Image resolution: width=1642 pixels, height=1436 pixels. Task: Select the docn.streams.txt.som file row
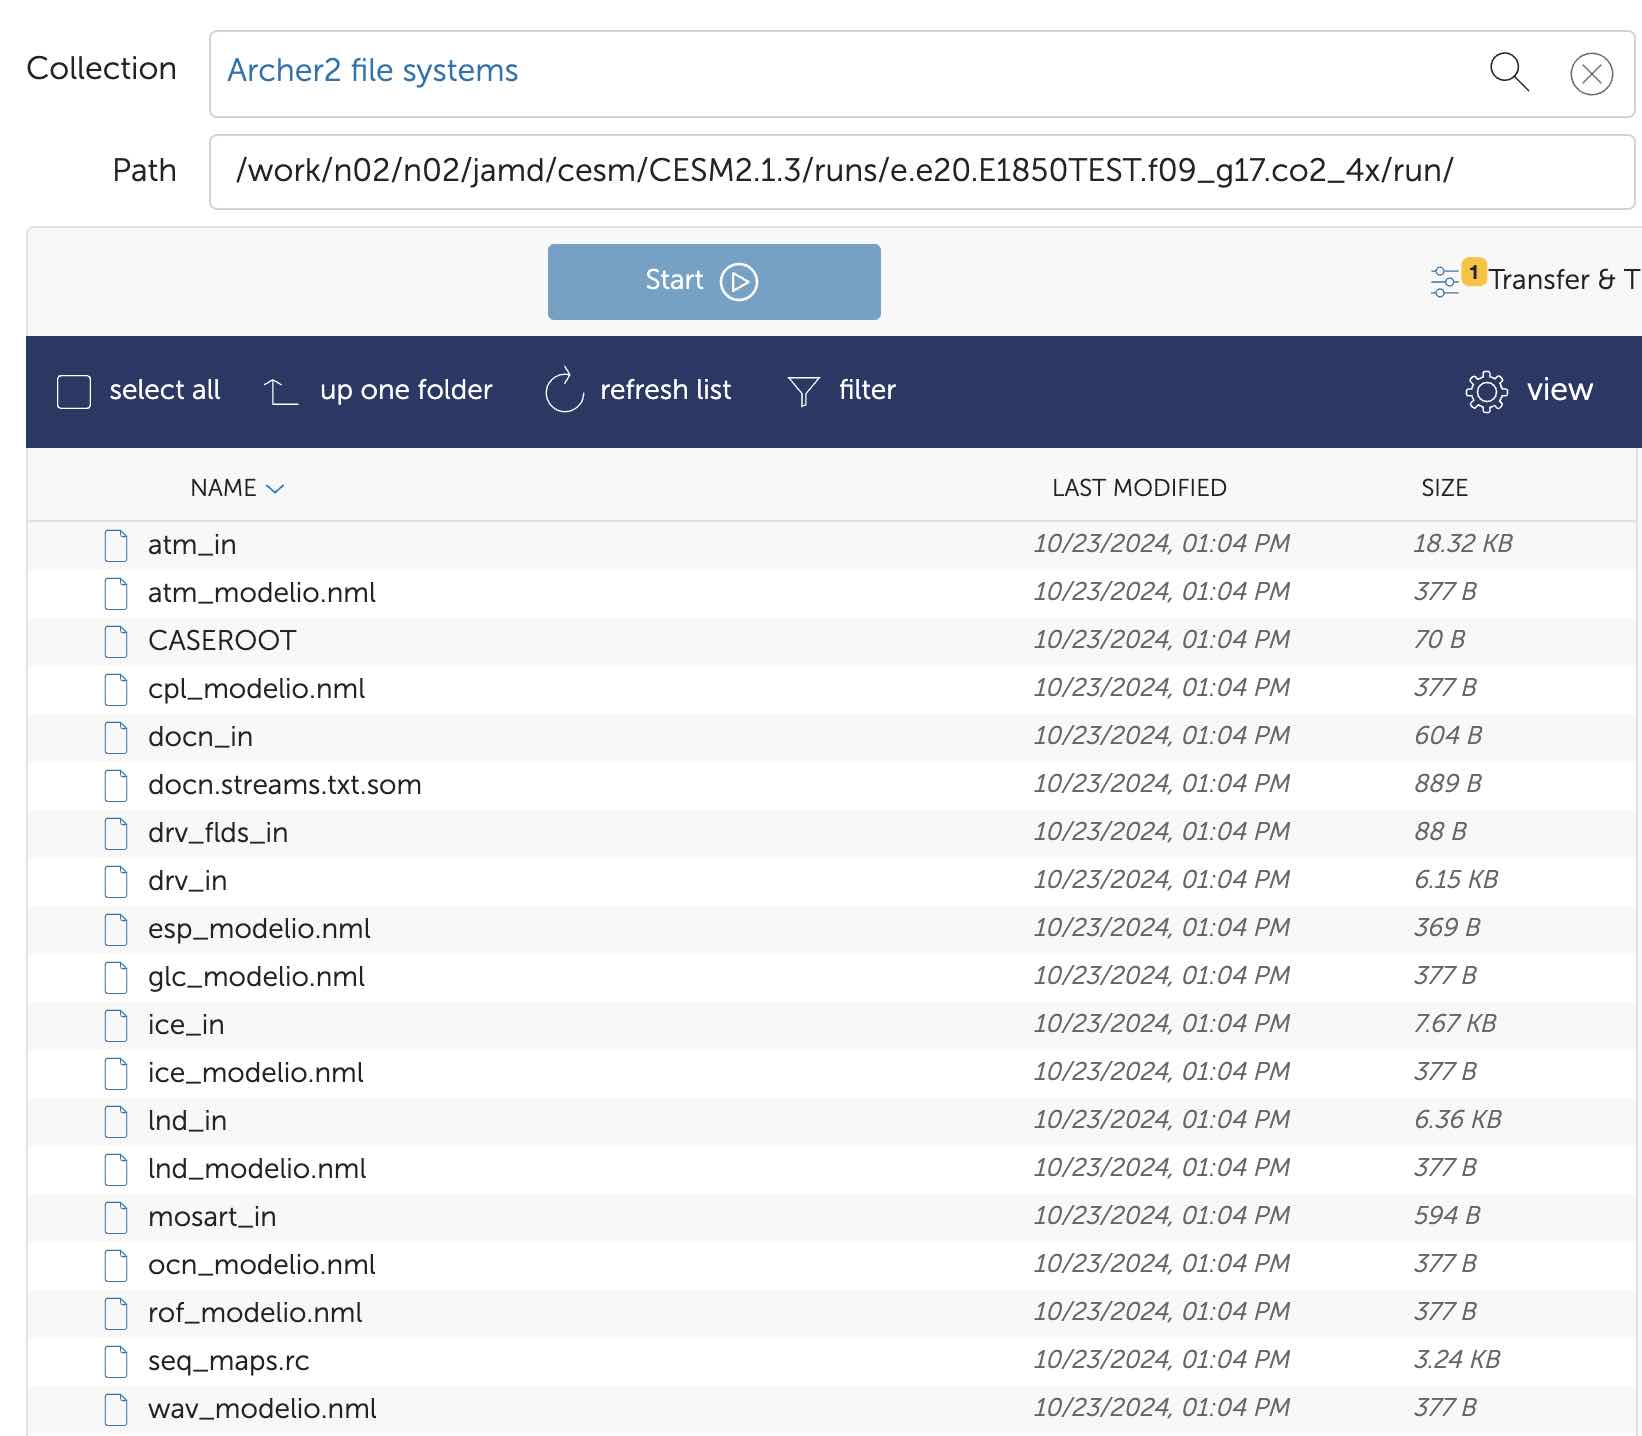pyautogui.click(x=285, y=785)
